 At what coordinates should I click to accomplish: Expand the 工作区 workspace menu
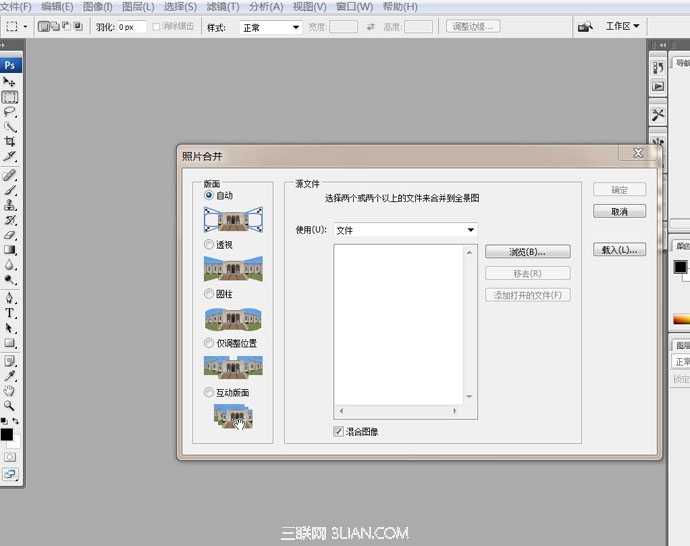[x=623, y=26]
